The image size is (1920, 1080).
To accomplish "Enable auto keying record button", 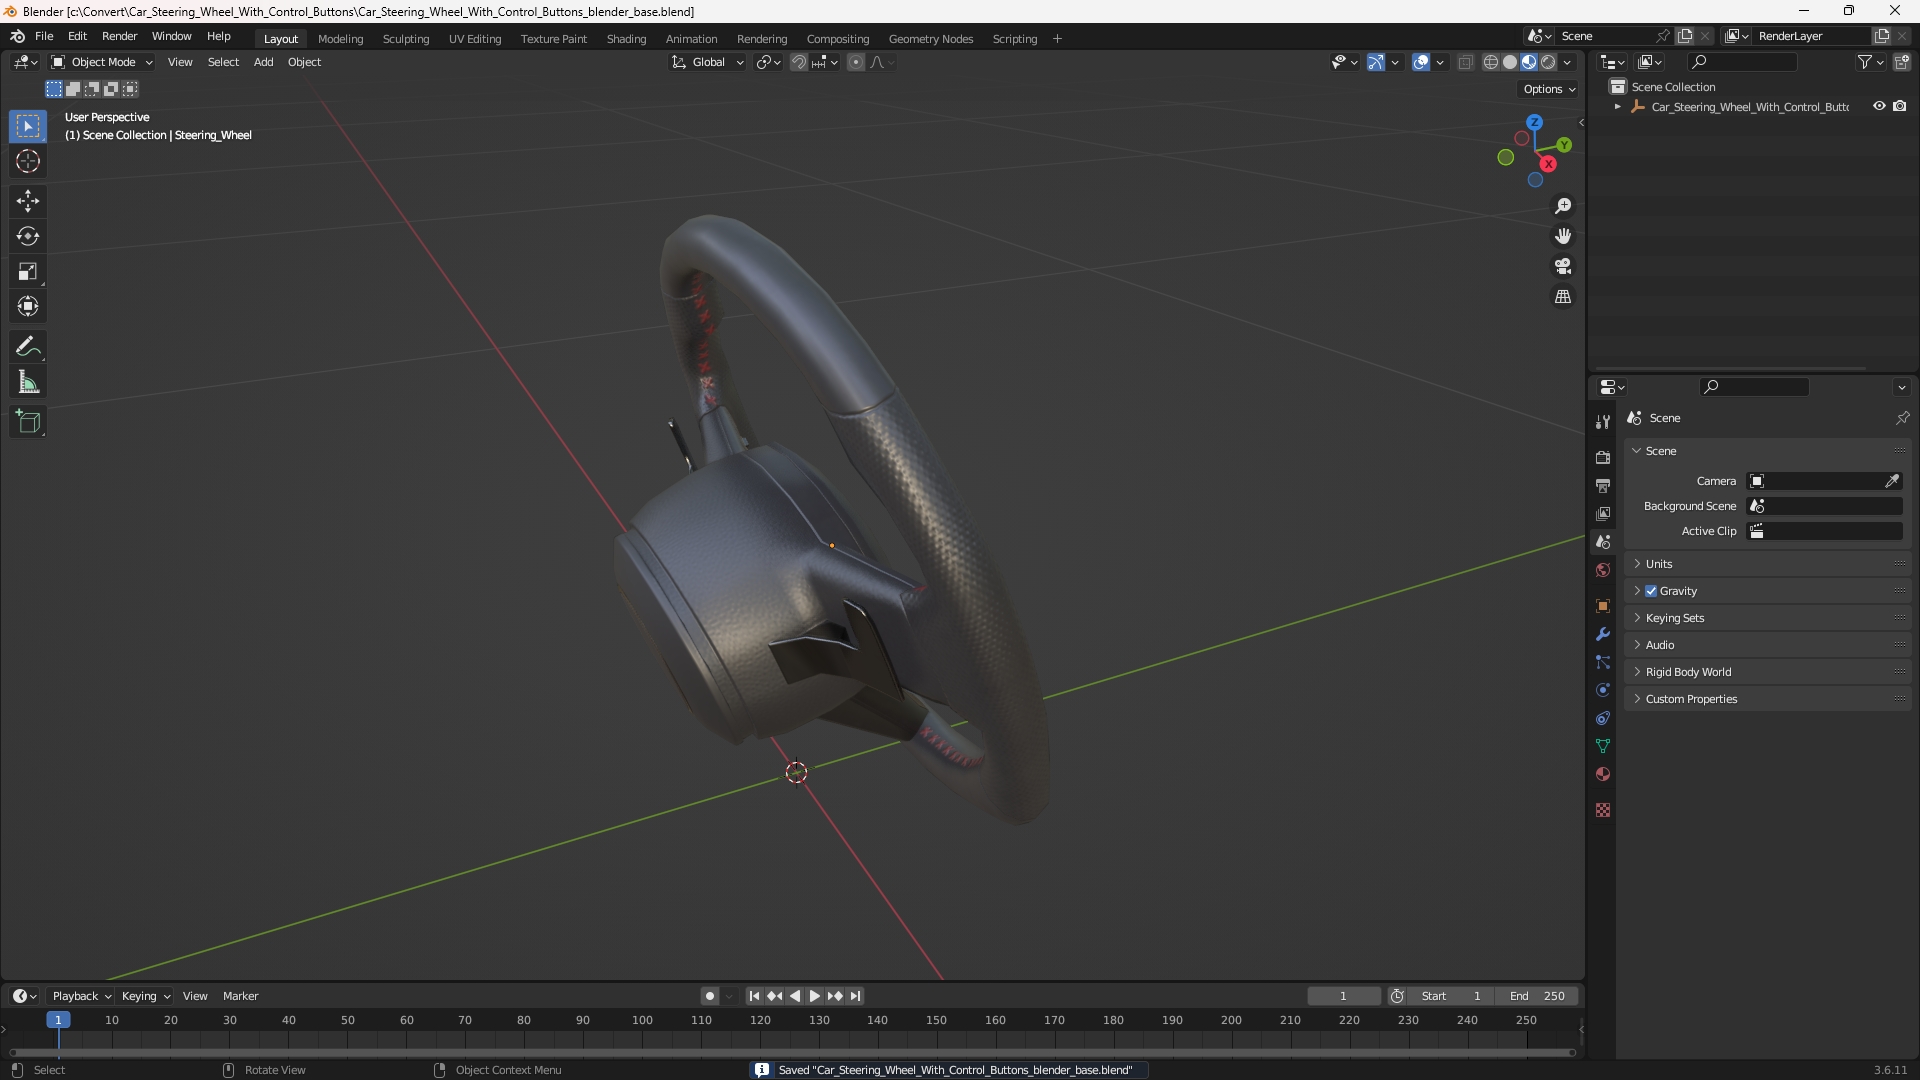I will [710, 996].
